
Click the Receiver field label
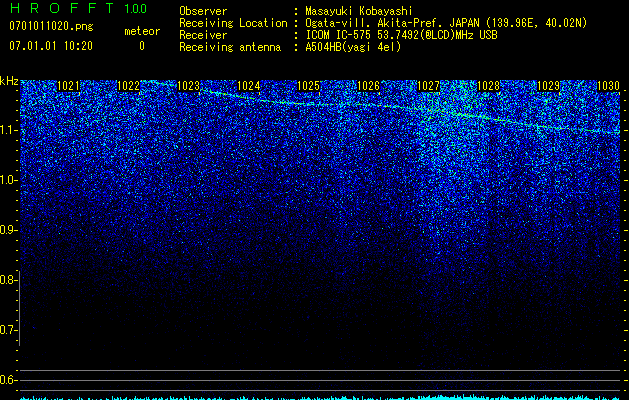[x=203, y=35]
